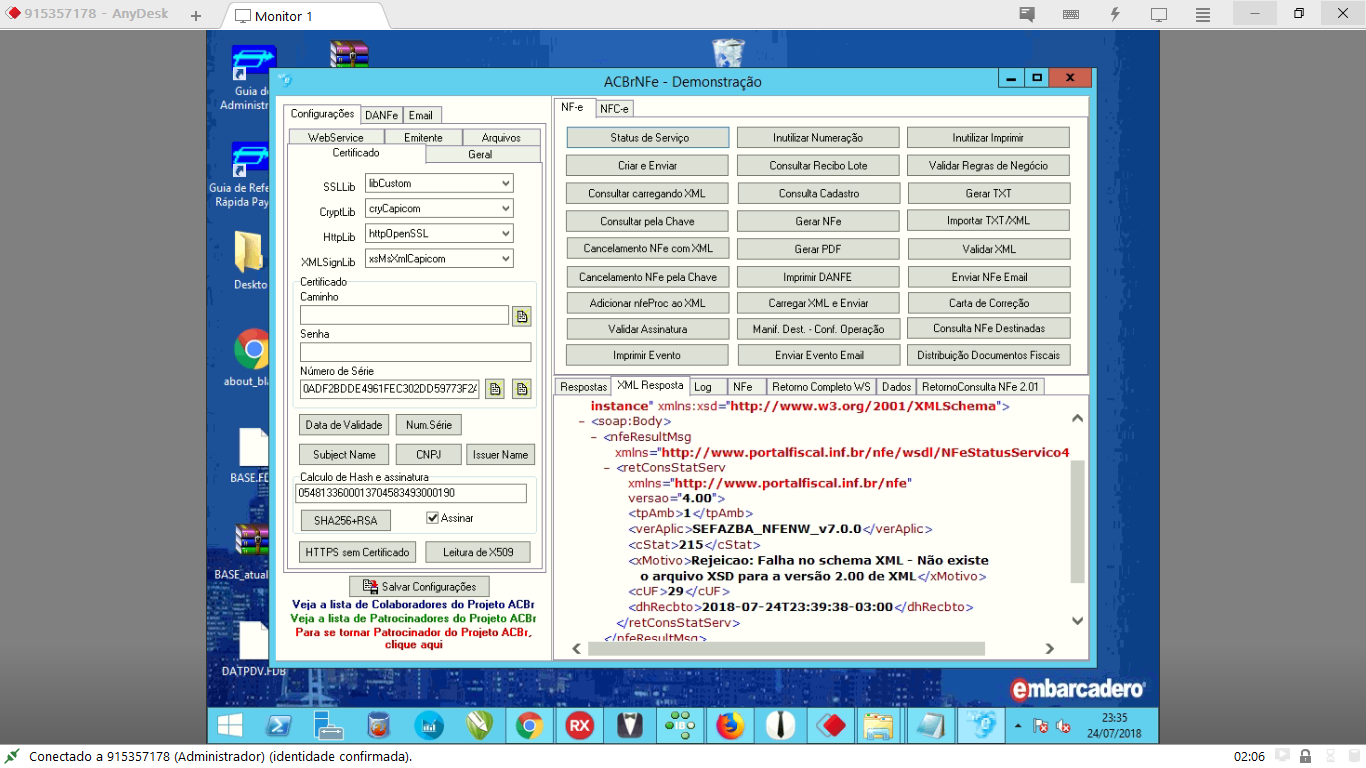Open the AnyDesk actions lightning icon
This screenshot has height=768, width=1366.
1115,15
